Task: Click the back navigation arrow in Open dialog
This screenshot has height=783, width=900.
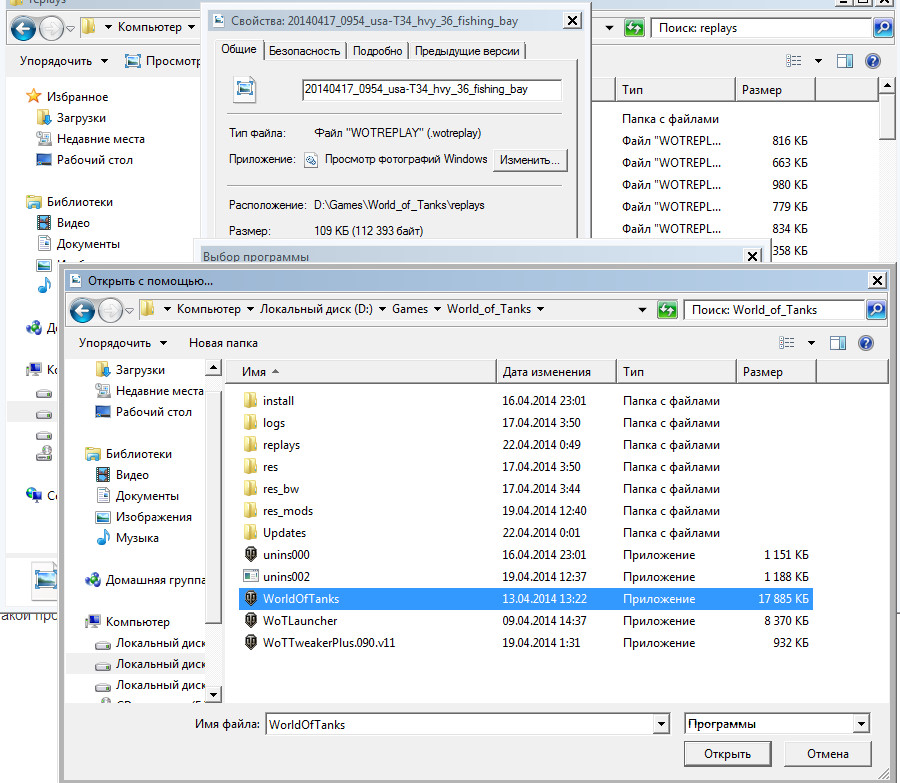Action: click(x=82, y=310)
